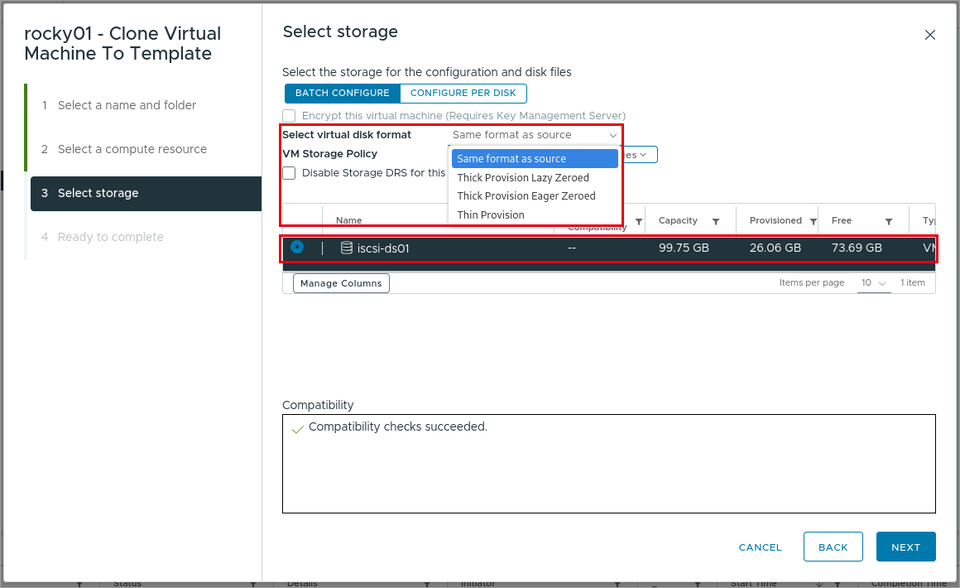Close the Clone Virtual Machine dialog
This screenshot has width=960, height=588.
(x=929, y=35)
